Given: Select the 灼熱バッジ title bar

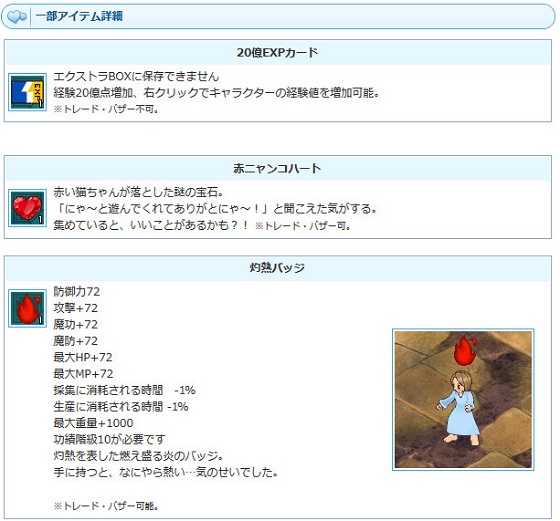Looking at the screenshot, I should point(278,268).
